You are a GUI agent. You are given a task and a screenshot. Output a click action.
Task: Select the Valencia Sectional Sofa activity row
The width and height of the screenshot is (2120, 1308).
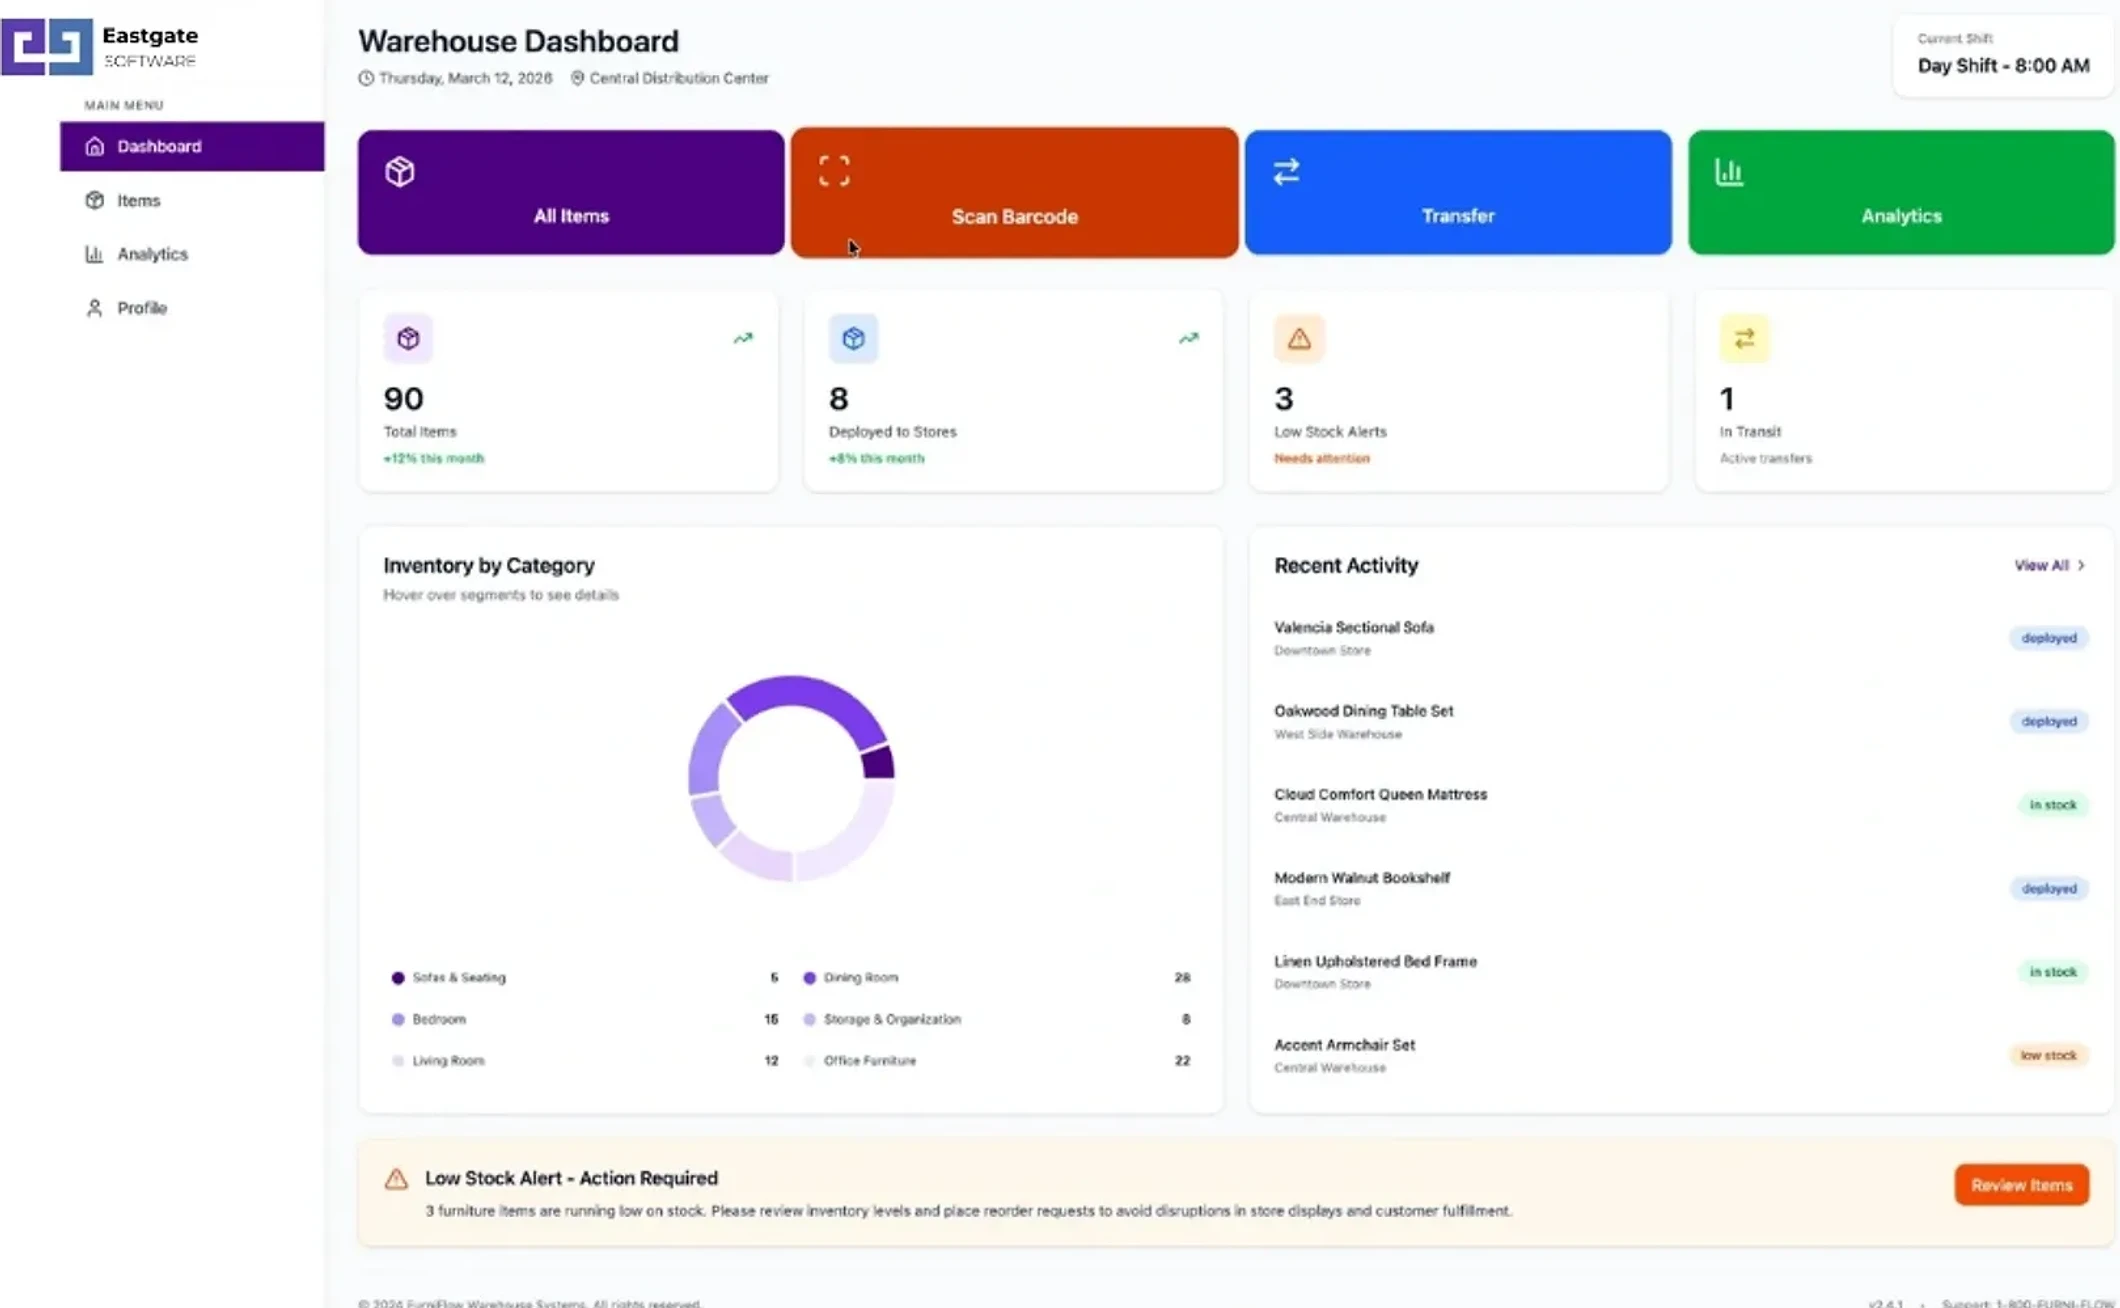[1681, 638]
